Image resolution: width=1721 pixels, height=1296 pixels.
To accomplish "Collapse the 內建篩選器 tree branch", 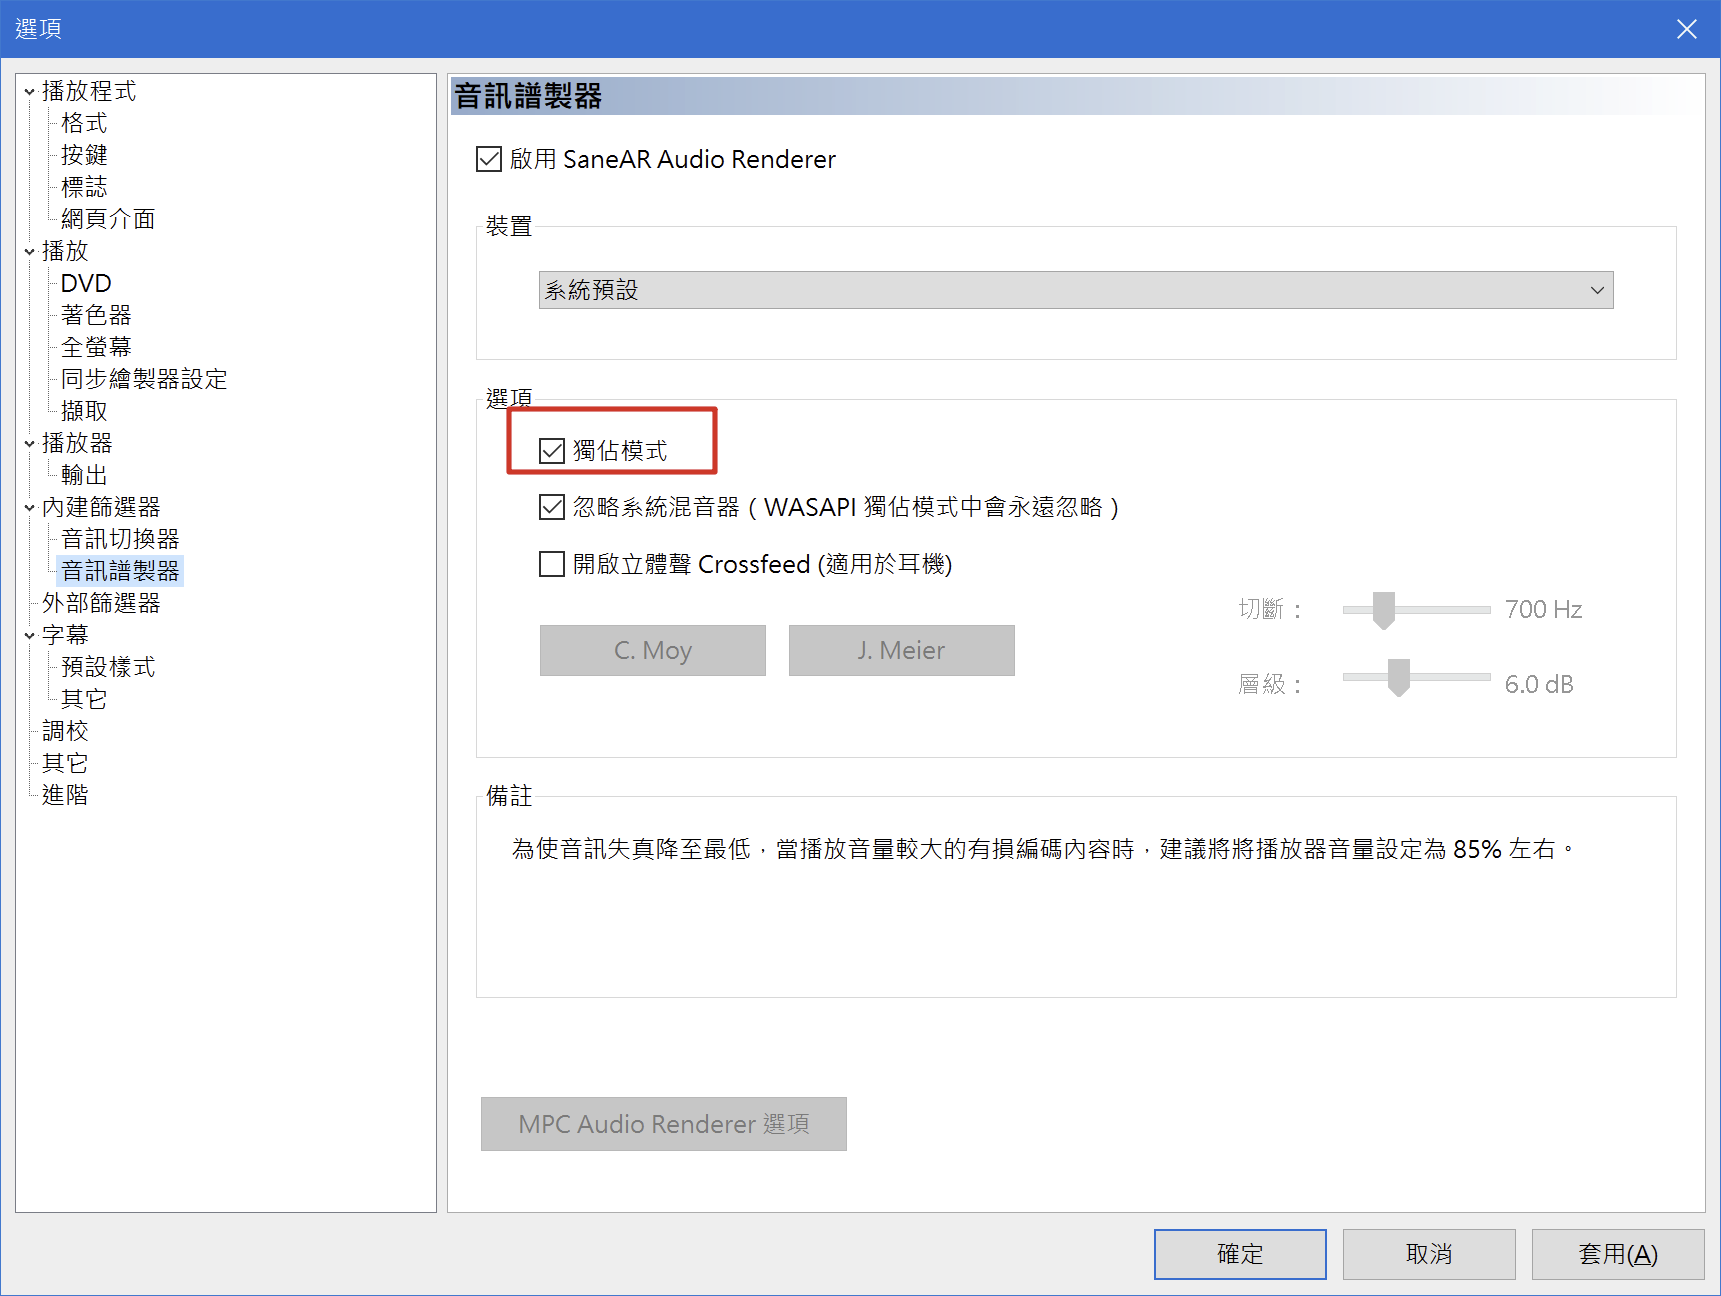I will pyautogui.click(x=29, y=507).
